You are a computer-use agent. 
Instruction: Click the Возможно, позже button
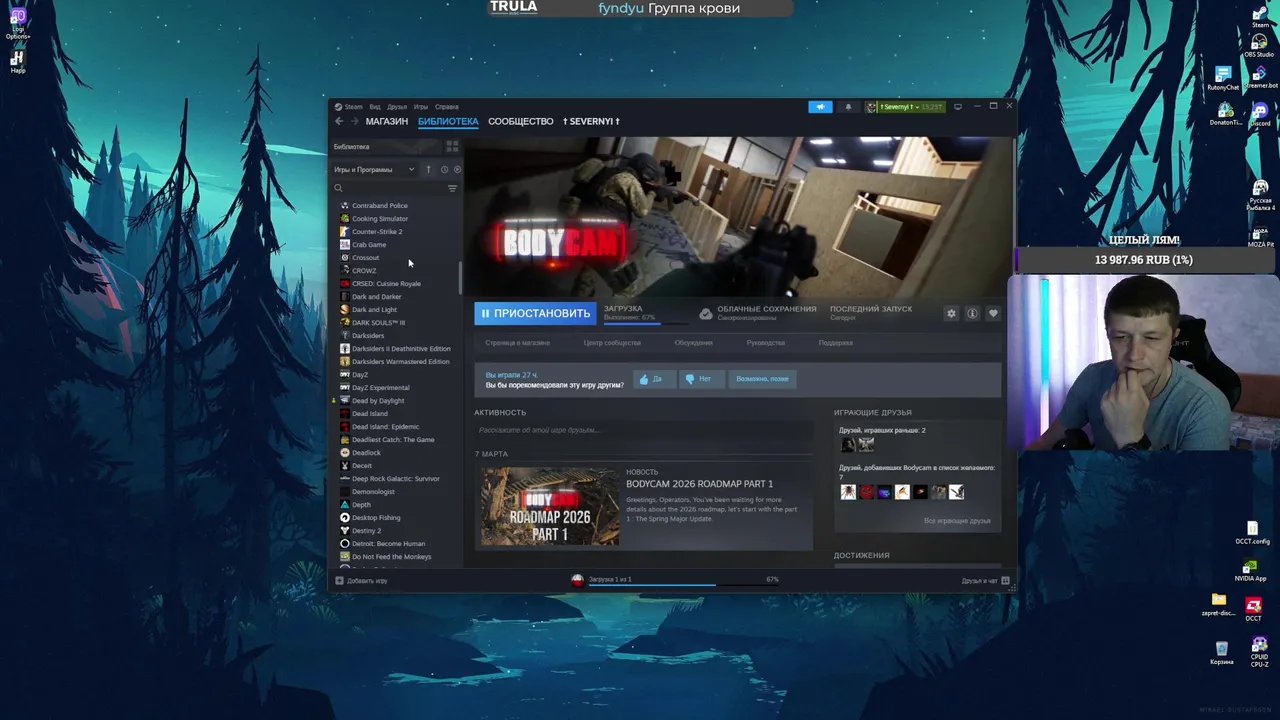coord(762,379)
